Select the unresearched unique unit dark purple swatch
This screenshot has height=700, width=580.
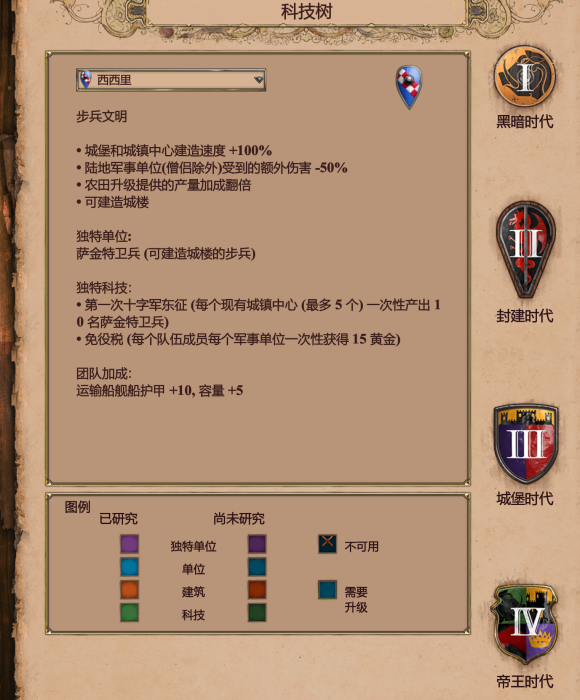click(257, 544)
